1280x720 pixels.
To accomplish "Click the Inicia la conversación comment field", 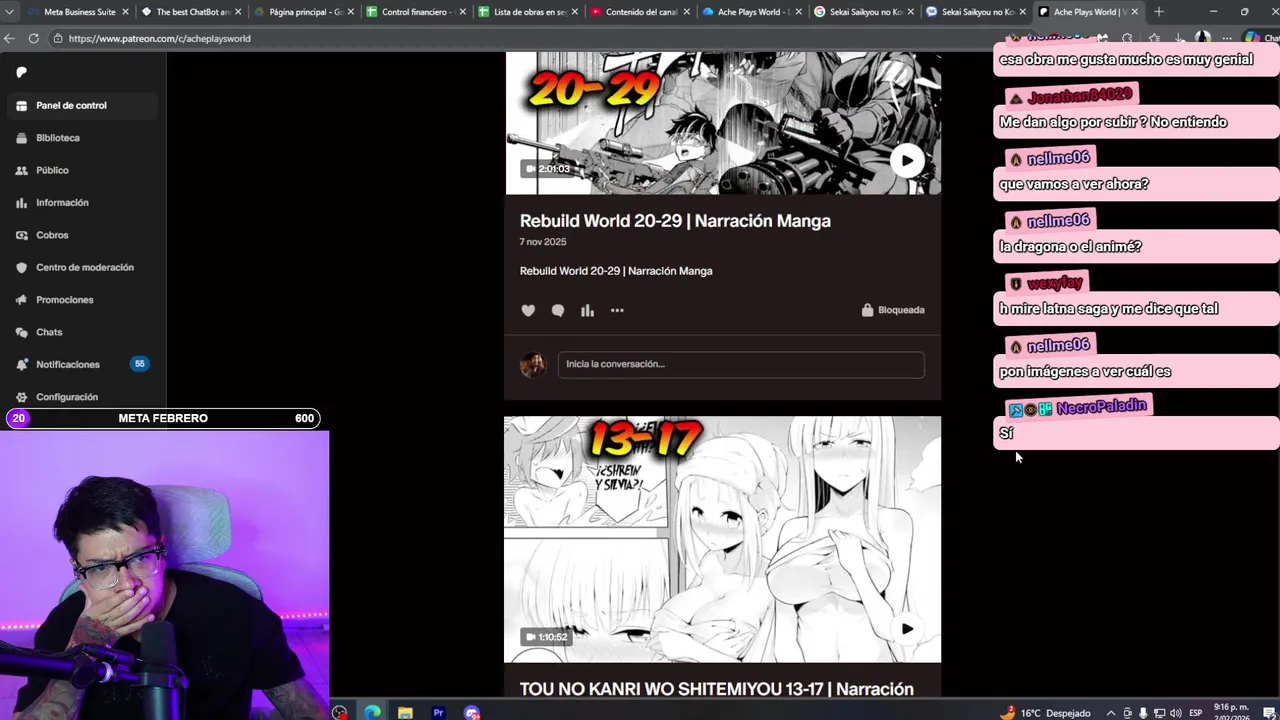I will [x=741, y=364].
